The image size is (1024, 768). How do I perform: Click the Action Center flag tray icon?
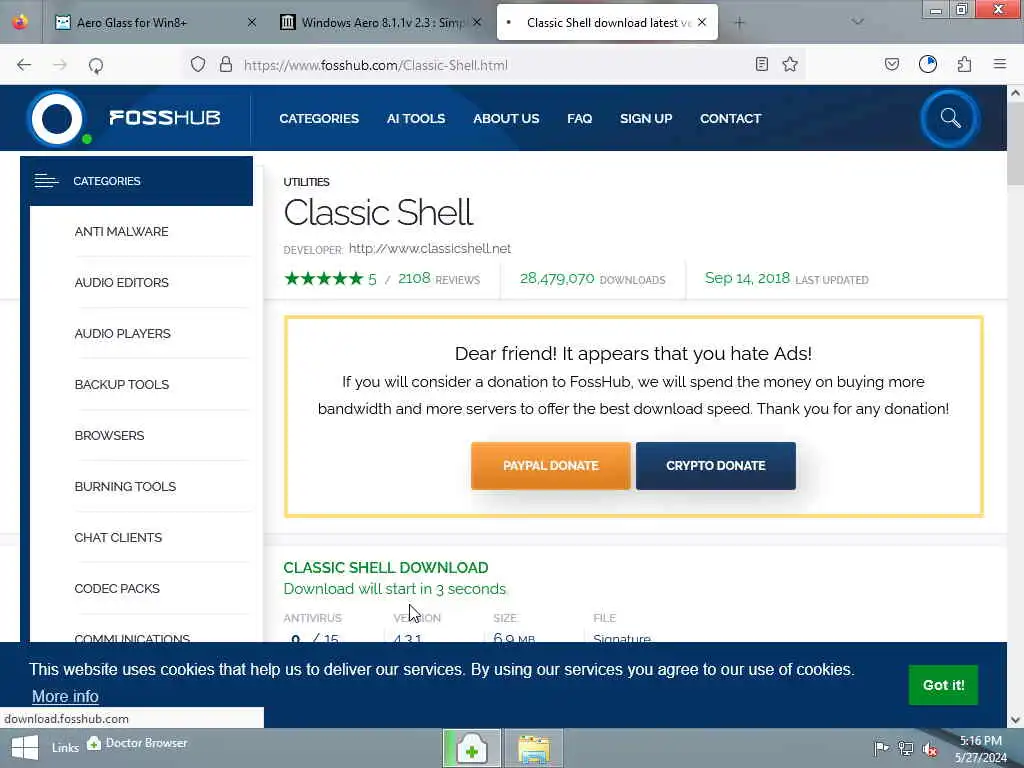881,748
